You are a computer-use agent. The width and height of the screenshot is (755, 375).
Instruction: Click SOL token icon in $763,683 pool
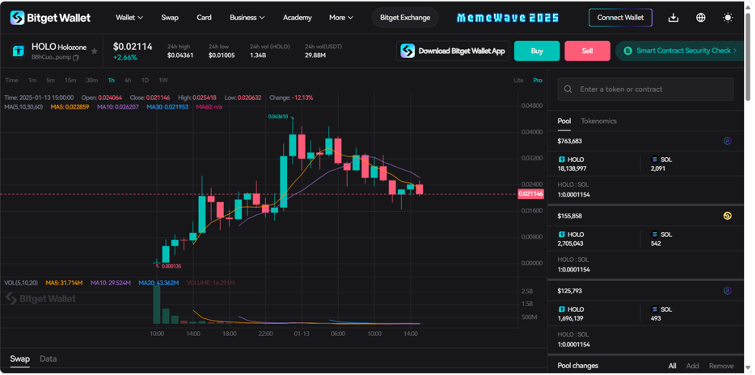(x=654, y=159)
